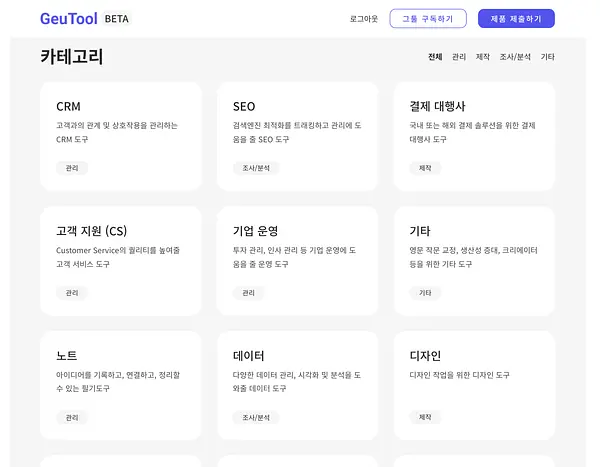Select the 기타 filter tab

tap(548, 57)
